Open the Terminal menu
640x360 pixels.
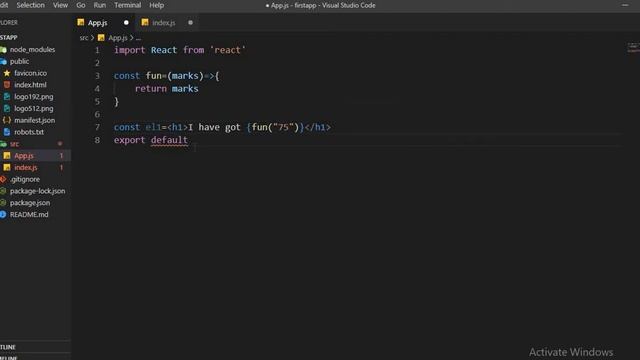127,5
